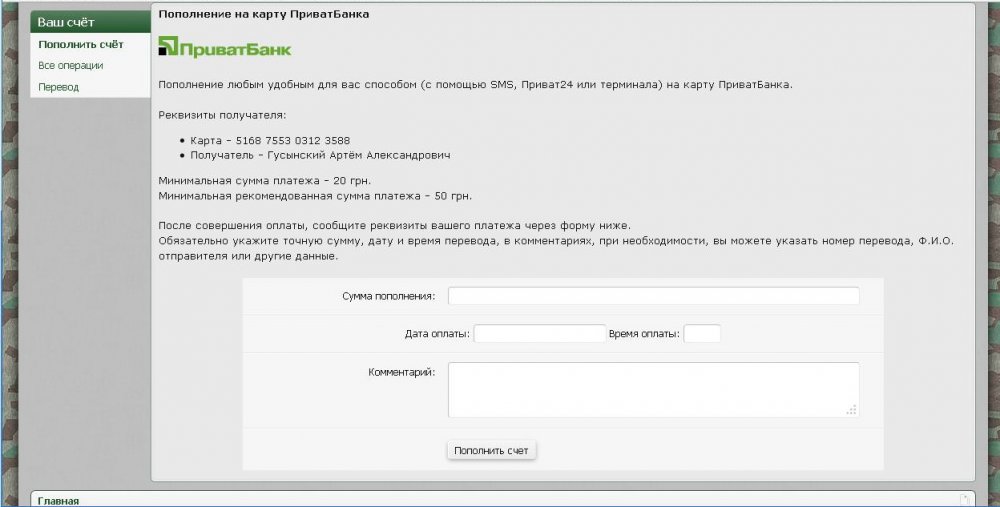Click the Ваш счёт sidebar header
Image resolution: width=1000 pixels, height=507 pixels.
point(91,22)
